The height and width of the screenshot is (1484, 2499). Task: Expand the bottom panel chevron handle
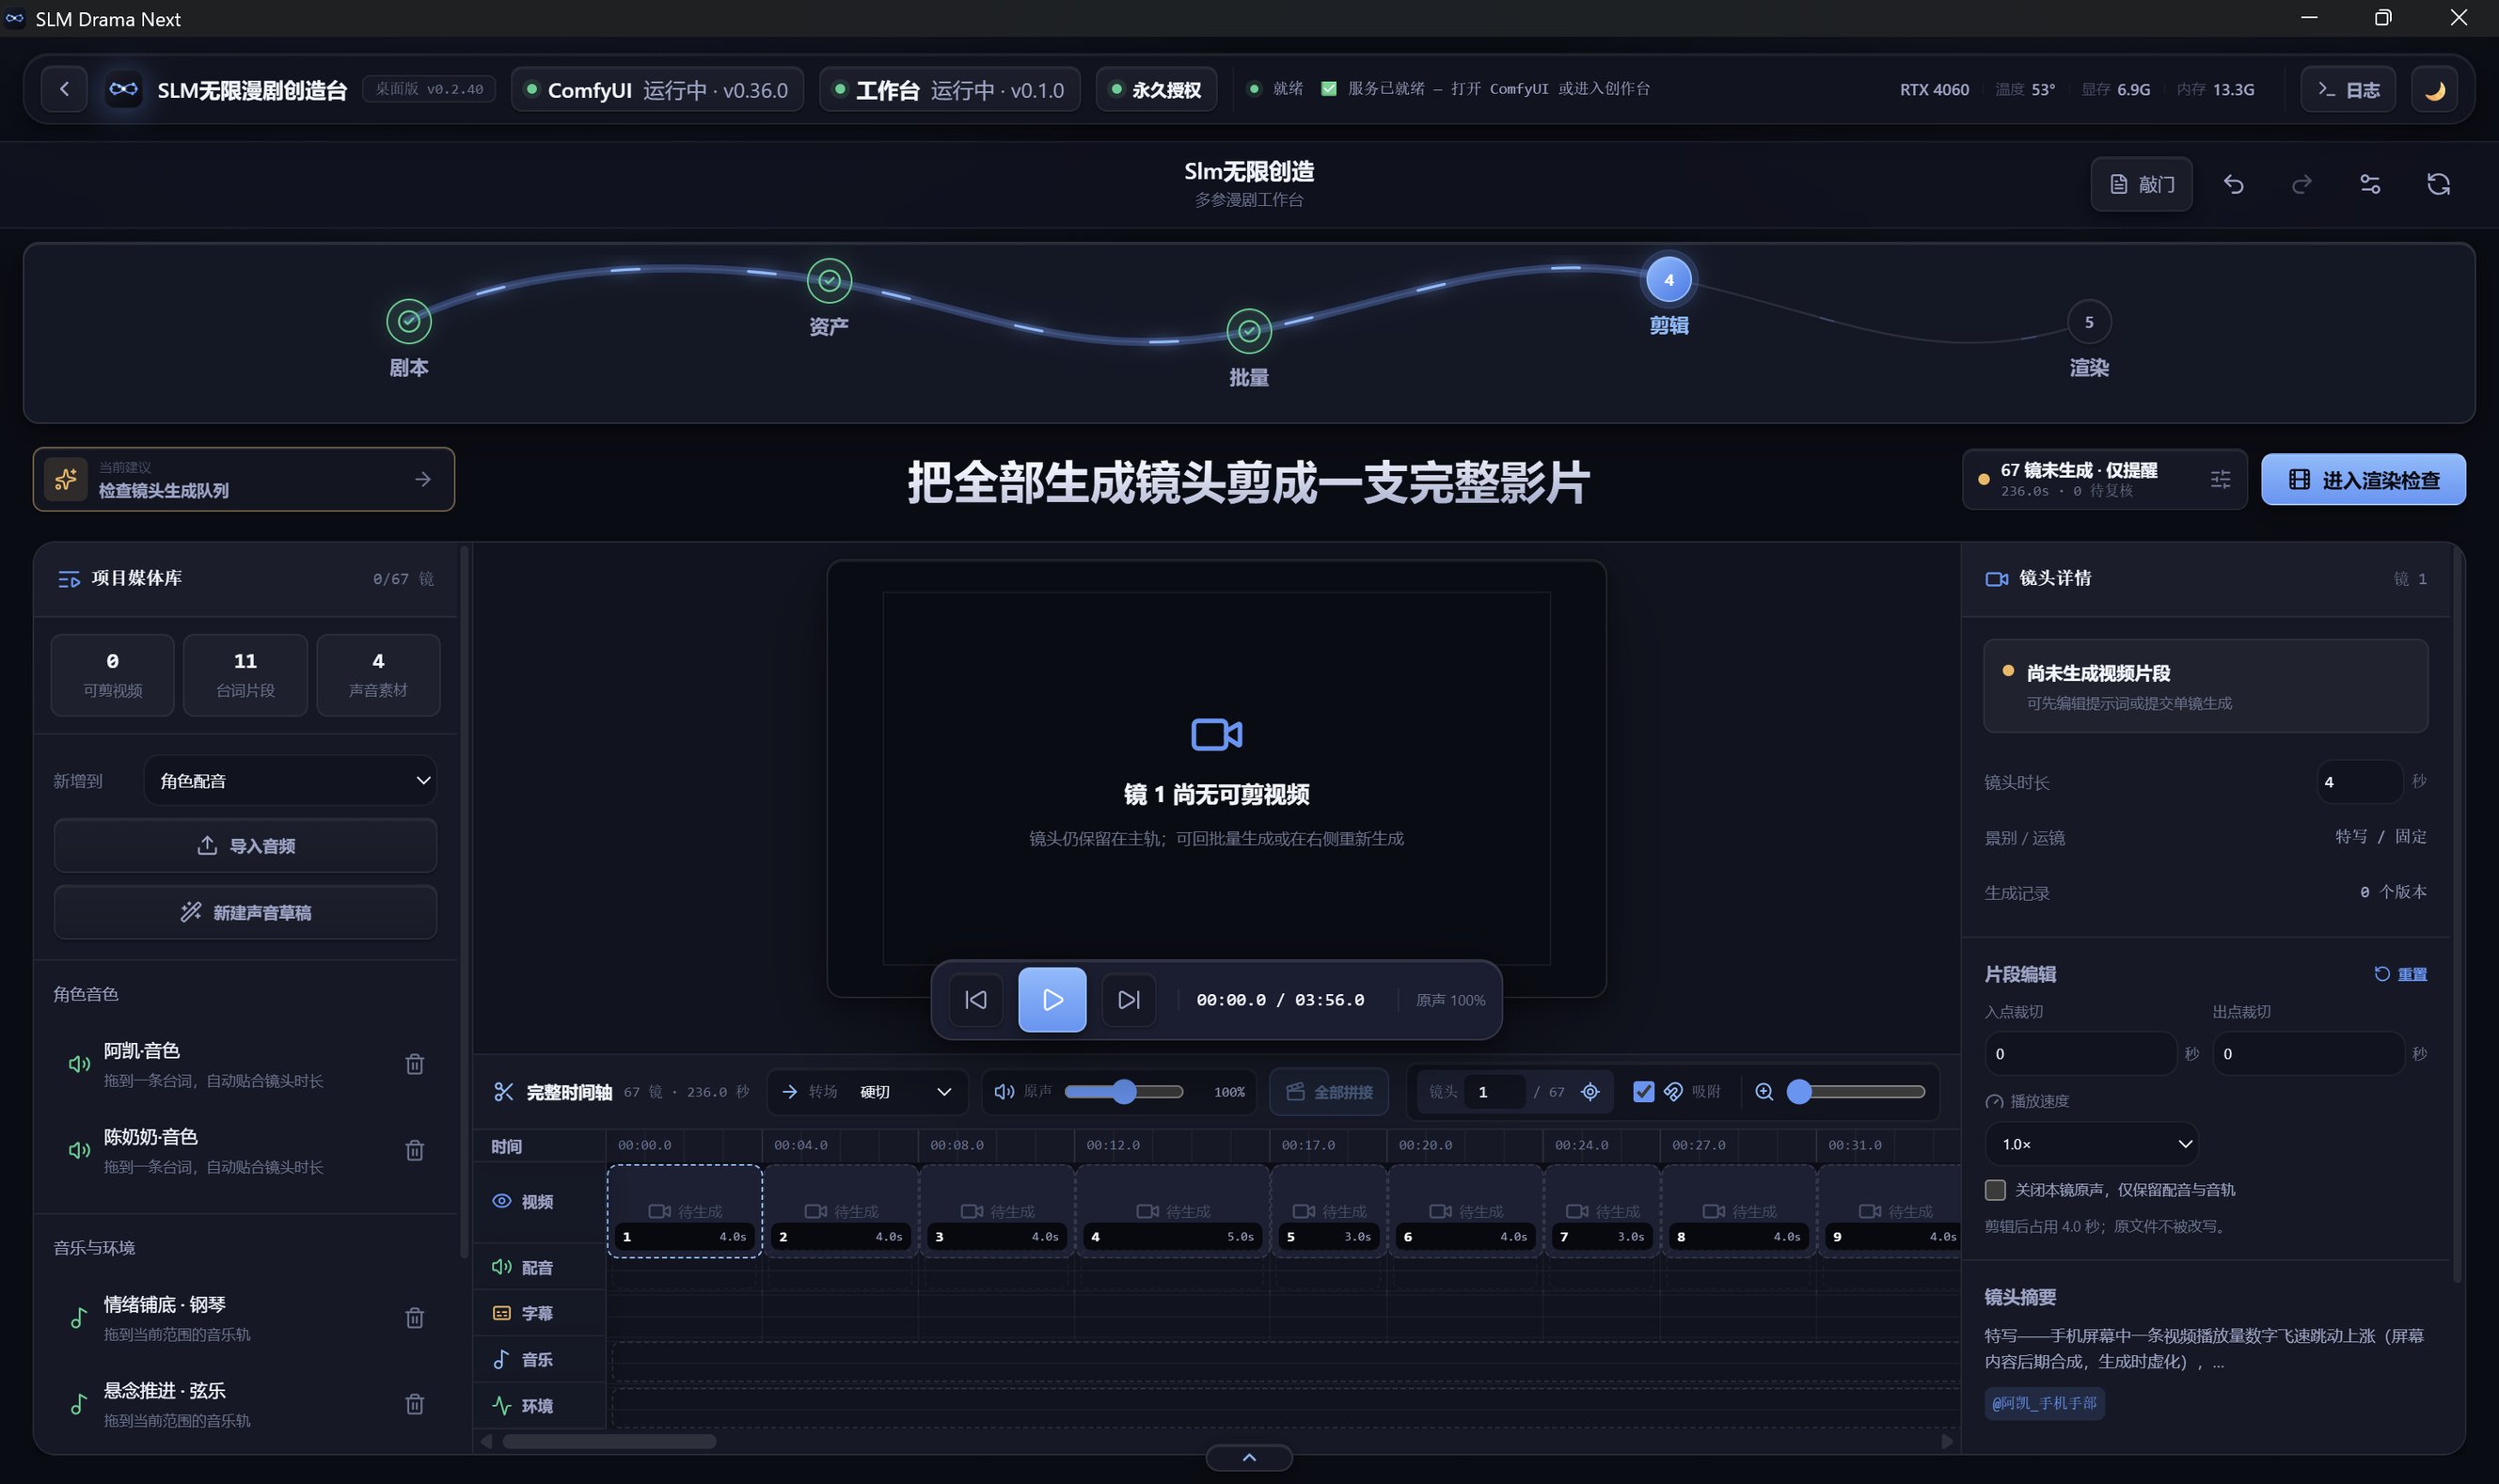pyautogui.click(x=1249, y=1457)
